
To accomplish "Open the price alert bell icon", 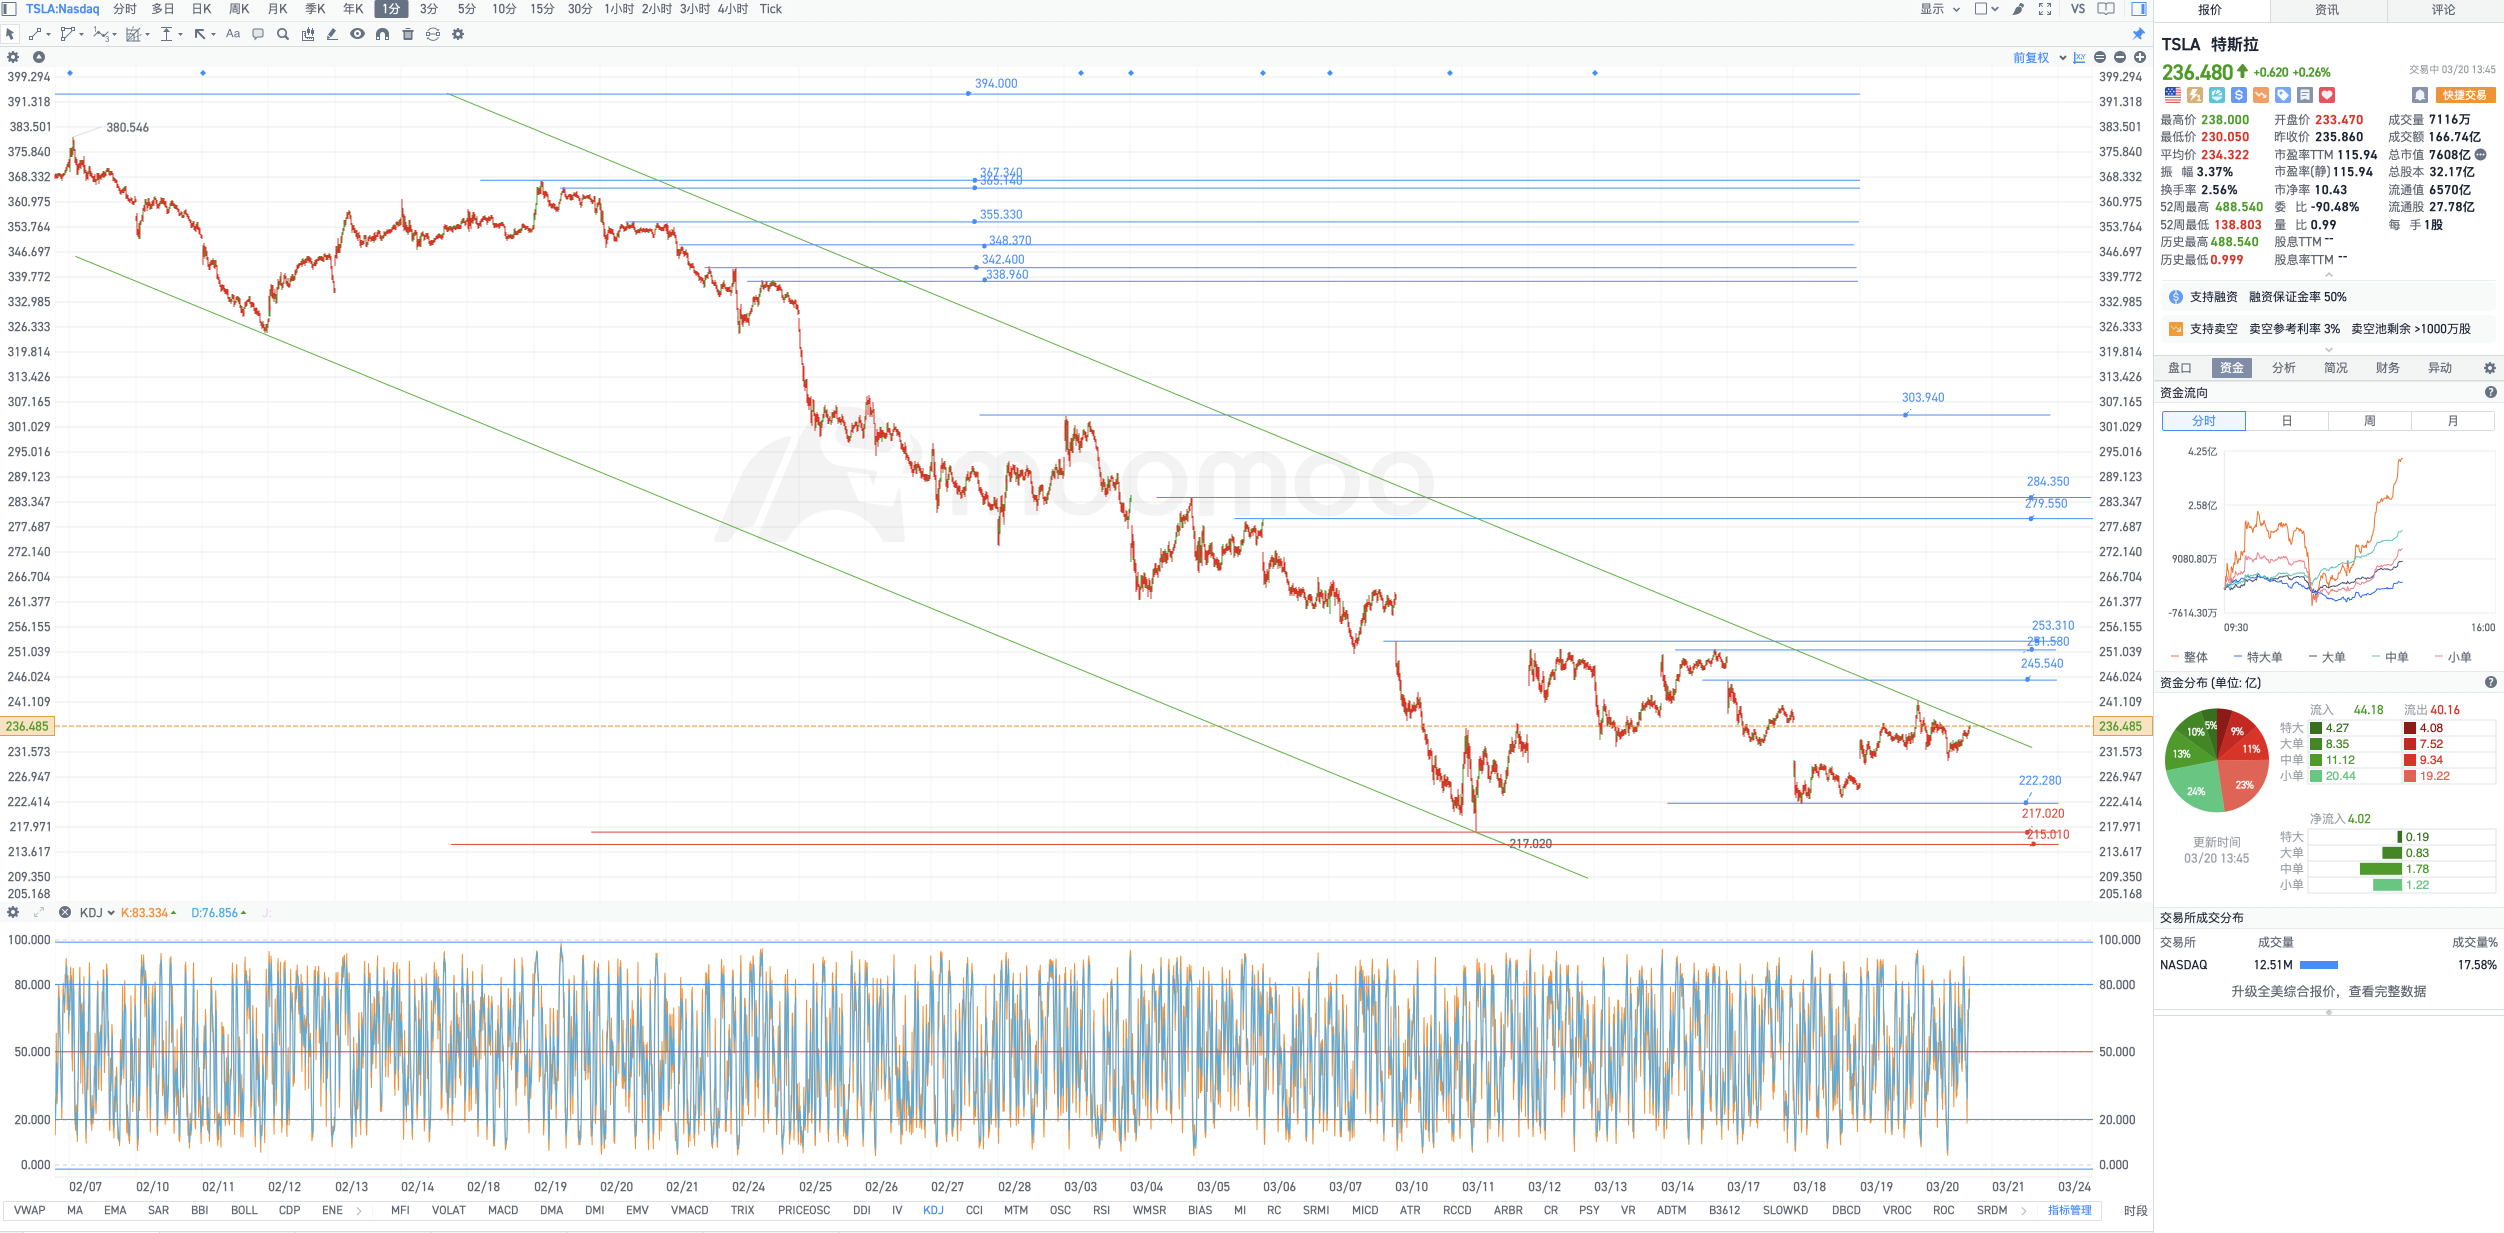I will coord(2420,95).
